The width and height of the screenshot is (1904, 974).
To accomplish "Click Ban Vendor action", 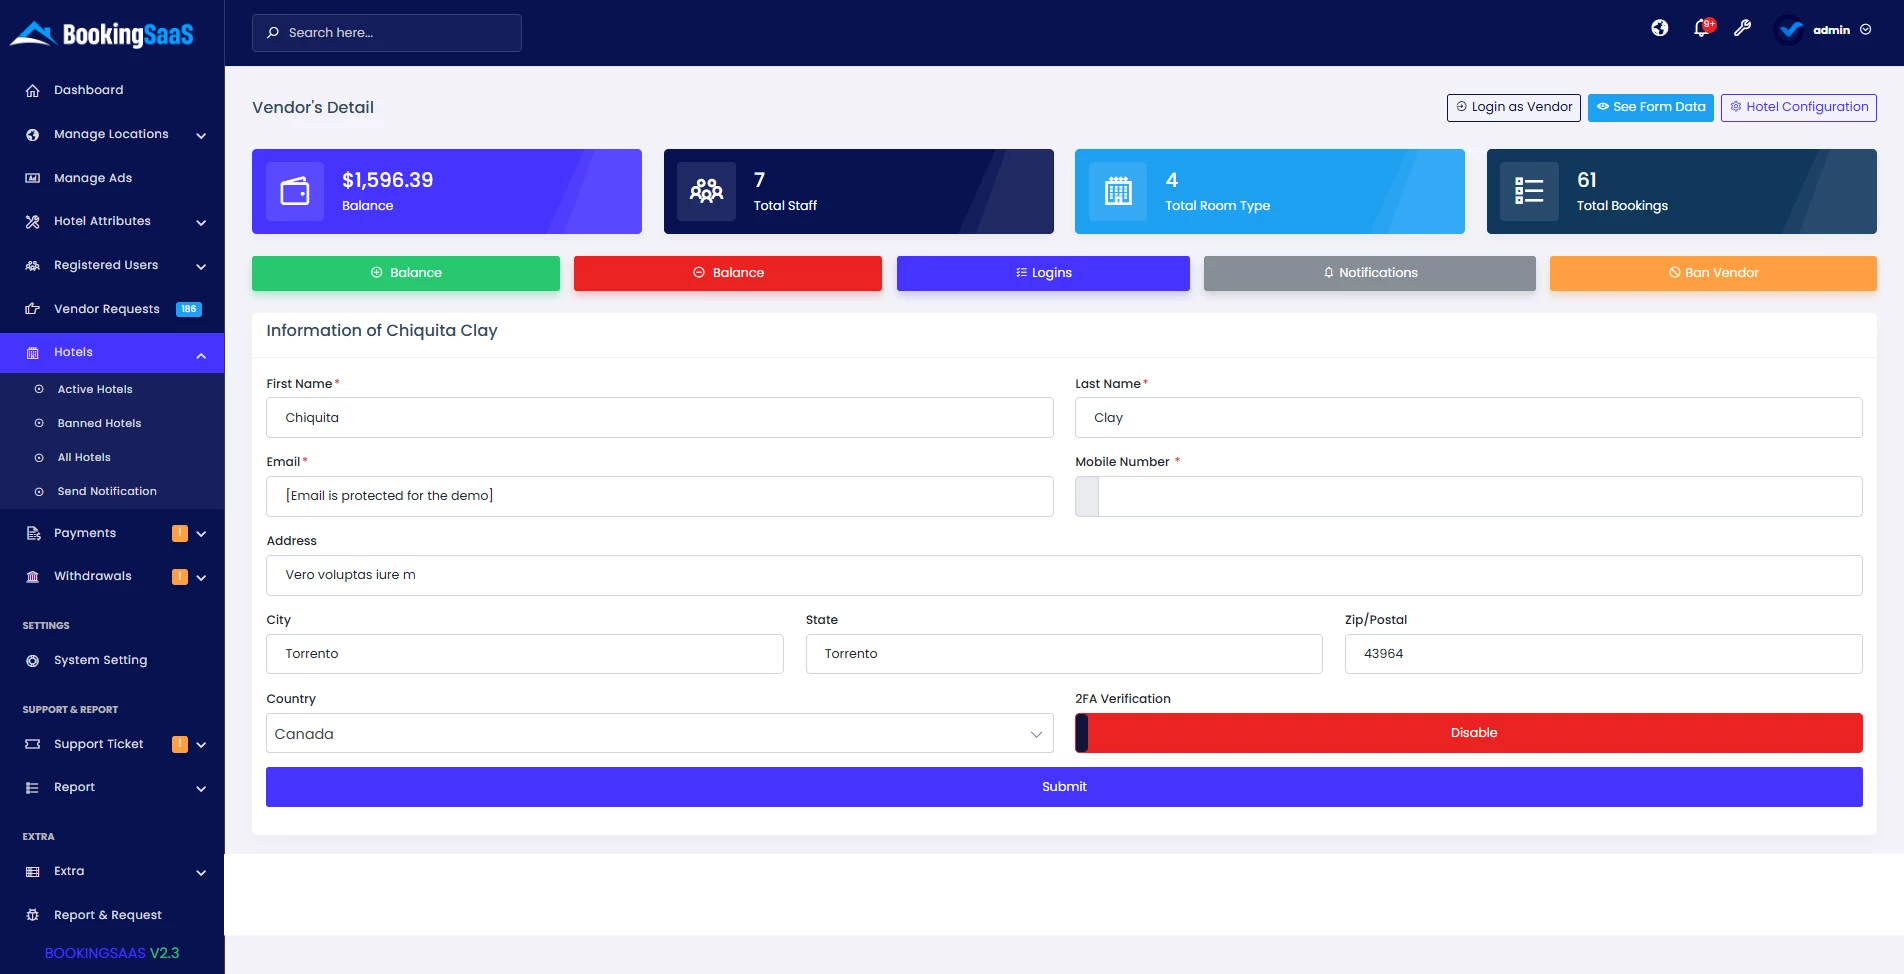I will tap(1713, 272).
